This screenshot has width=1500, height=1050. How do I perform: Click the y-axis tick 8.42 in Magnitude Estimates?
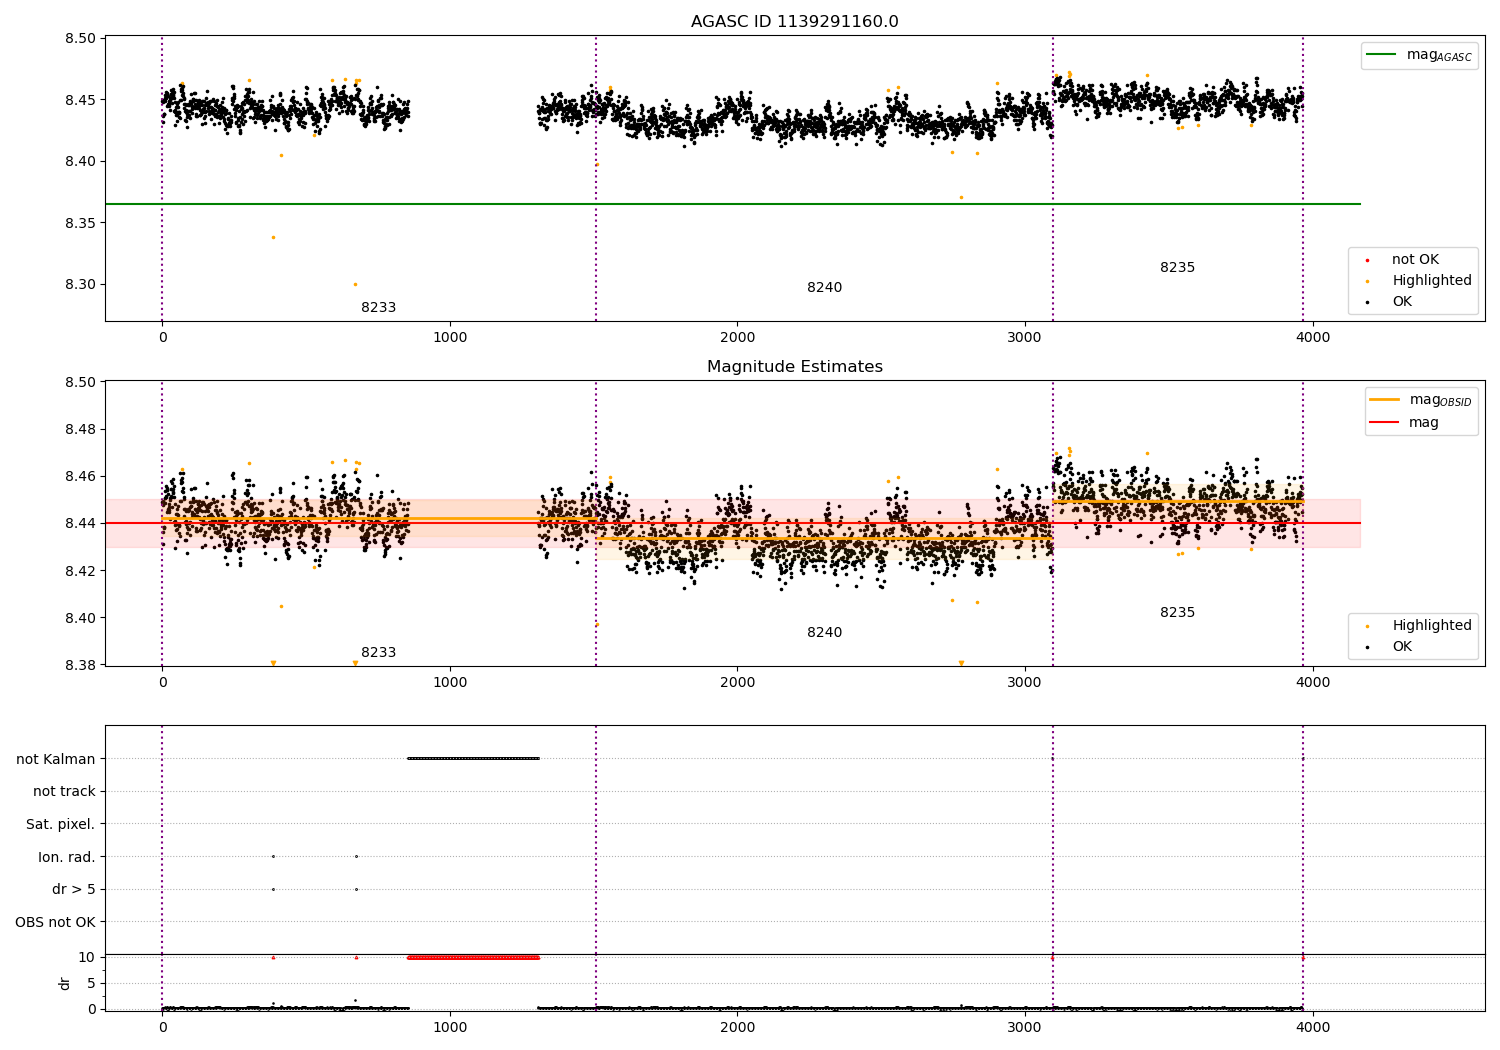[x=79, y=571]
